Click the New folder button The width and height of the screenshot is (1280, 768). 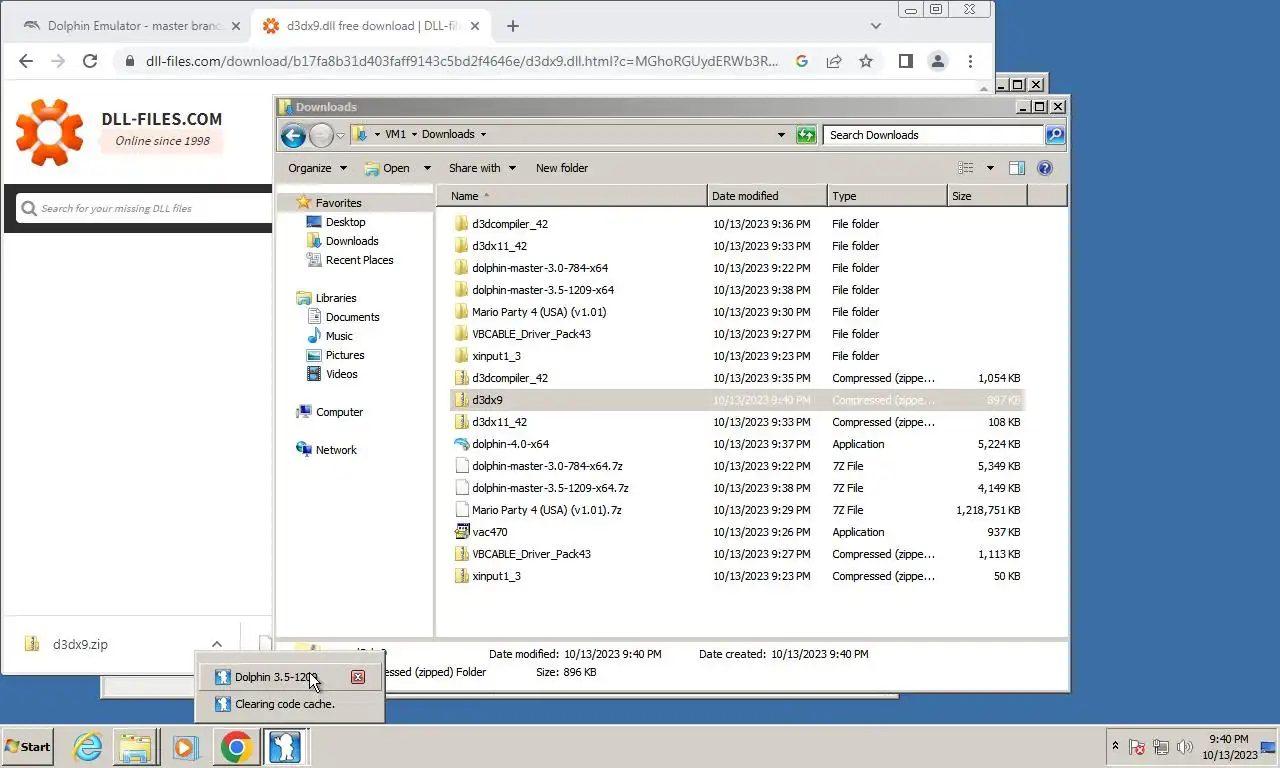tap(562, 168)
